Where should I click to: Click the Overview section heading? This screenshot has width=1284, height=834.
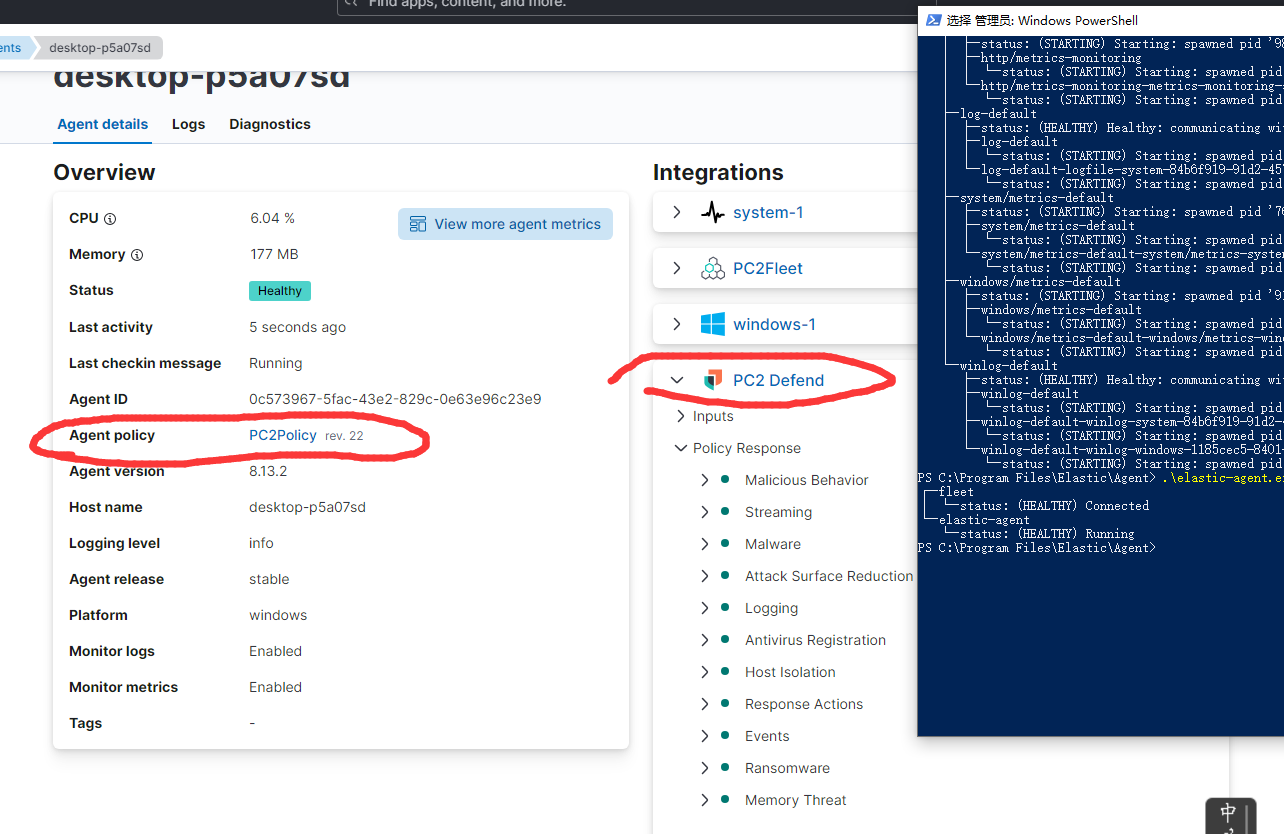click(x=104, y=172)
